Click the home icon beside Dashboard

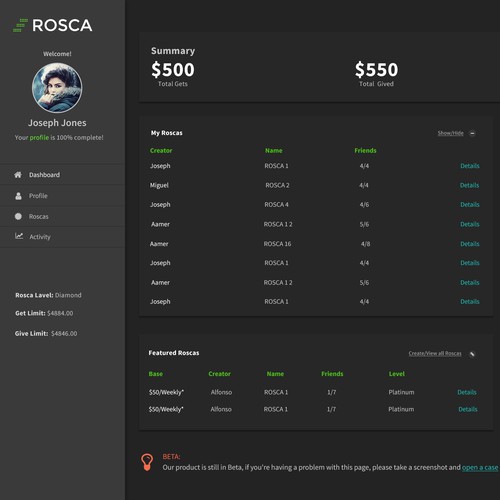pyautogui.click(x=18, y=175)
